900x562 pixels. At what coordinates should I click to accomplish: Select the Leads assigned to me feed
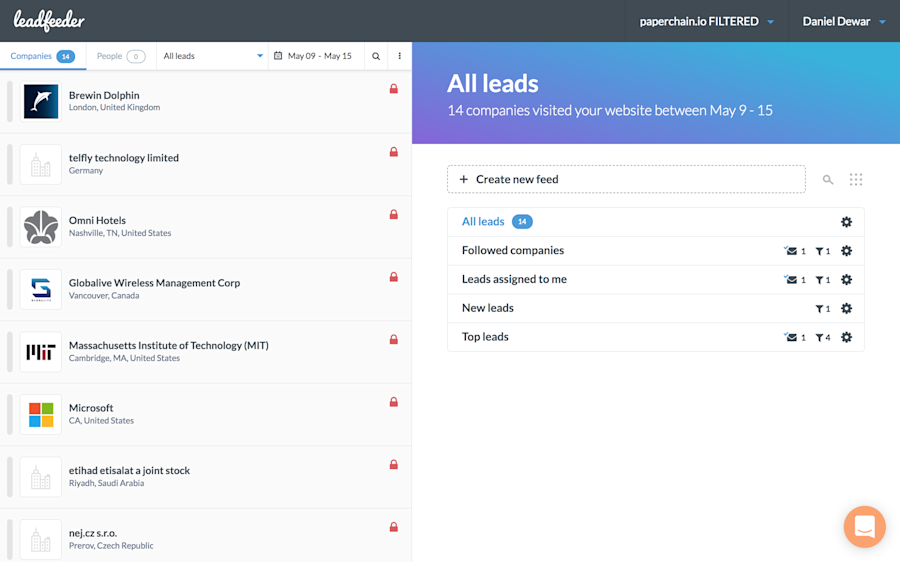click(514, 279)
